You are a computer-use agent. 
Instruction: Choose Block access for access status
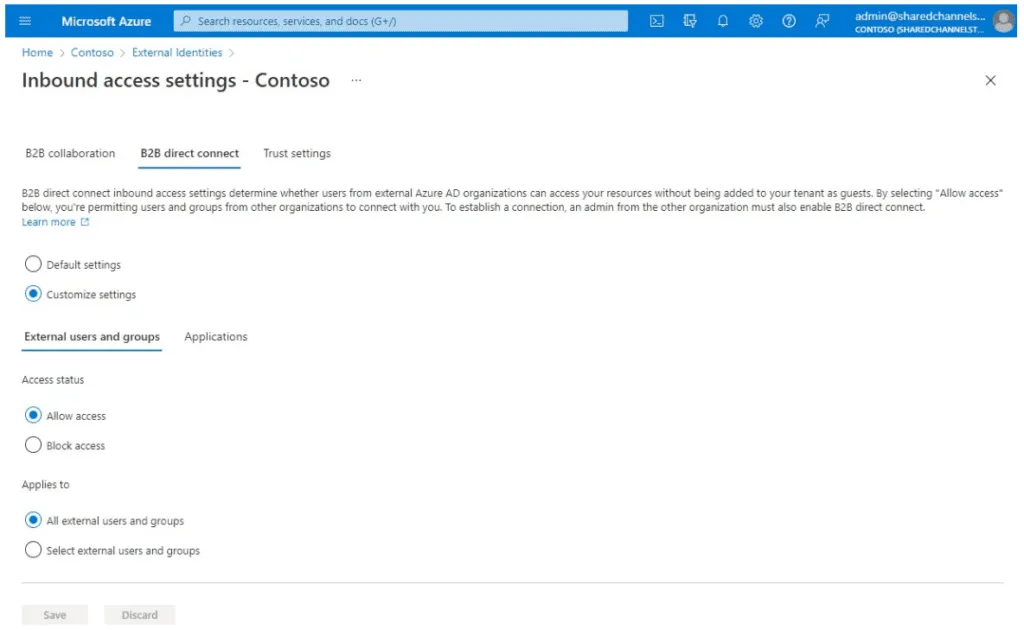(33, 445)
